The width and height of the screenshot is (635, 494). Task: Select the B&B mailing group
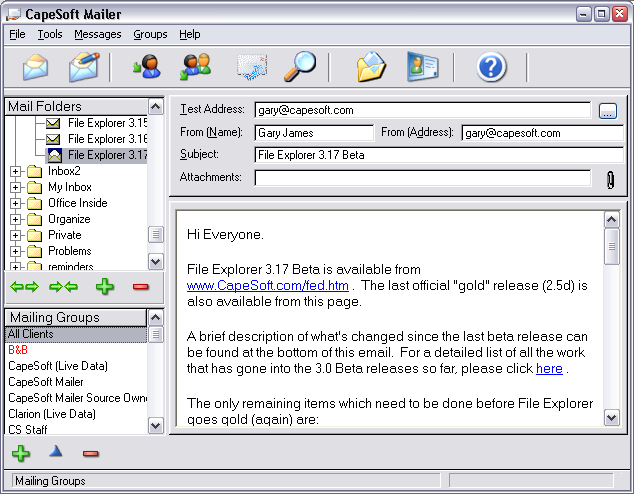(x=76, y=350)
